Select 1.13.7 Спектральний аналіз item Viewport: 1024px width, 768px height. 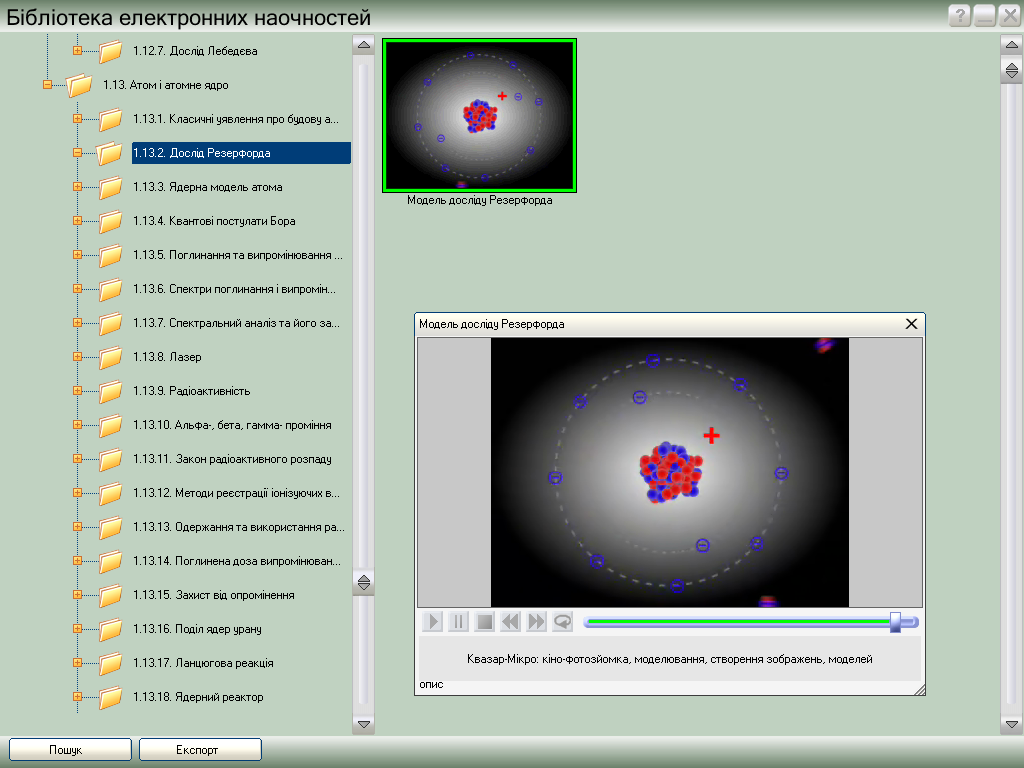(x=236, y=323)
